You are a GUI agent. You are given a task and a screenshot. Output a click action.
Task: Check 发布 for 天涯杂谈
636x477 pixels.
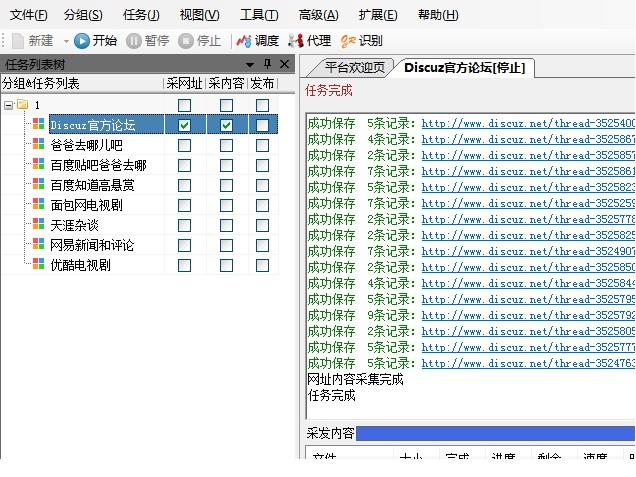[x=262, y=225]
